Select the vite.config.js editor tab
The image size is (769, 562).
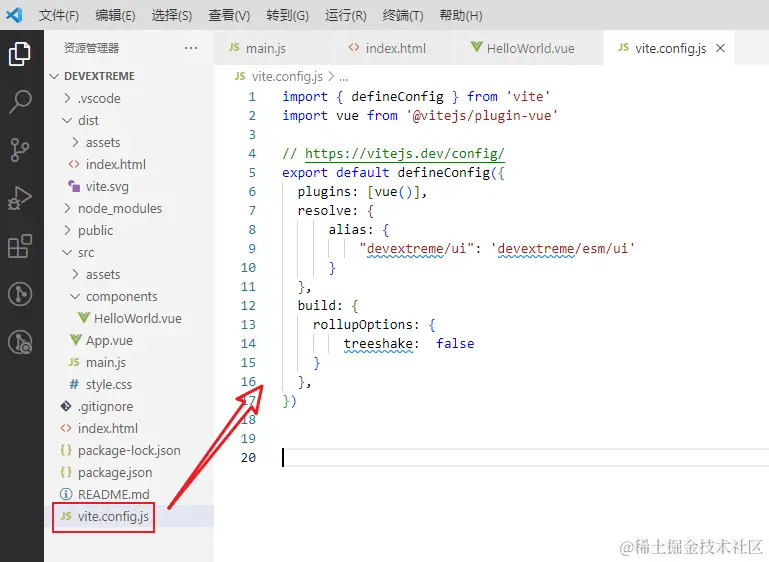[670, 48]
